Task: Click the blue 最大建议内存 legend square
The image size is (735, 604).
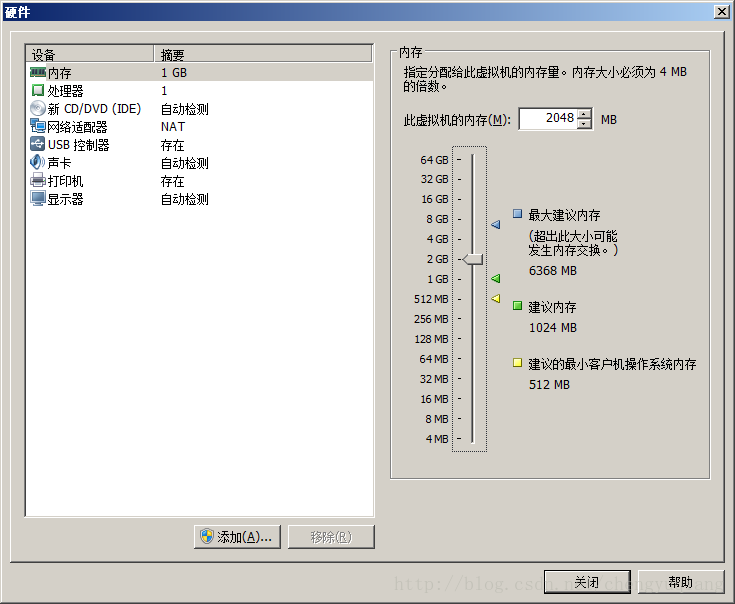Action: click(x=518, y=214)
